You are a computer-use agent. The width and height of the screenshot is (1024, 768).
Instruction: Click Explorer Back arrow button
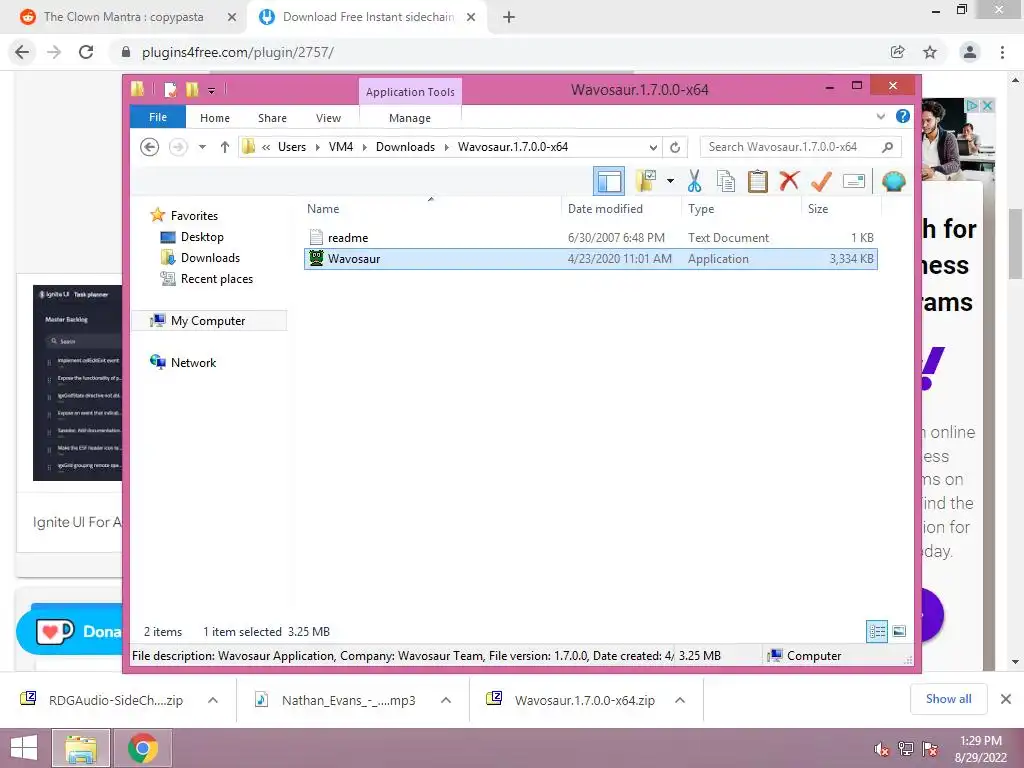pyautogui.click(x=150, y=147)
